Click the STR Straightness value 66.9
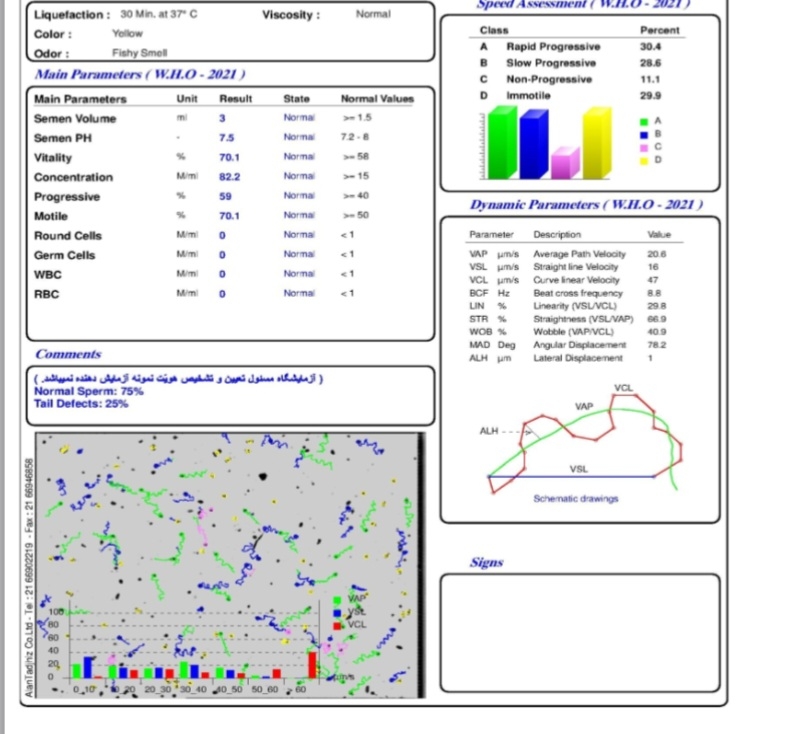This screenshot has width=786, height=734. [x=657, y=319]
